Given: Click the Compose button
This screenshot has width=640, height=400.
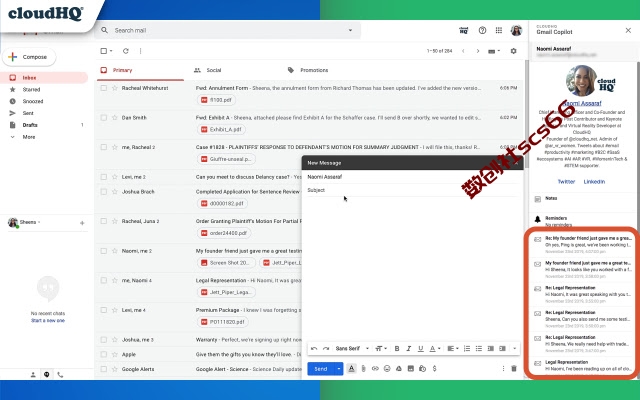Looking at the screenshot, I should coord(29,57).
